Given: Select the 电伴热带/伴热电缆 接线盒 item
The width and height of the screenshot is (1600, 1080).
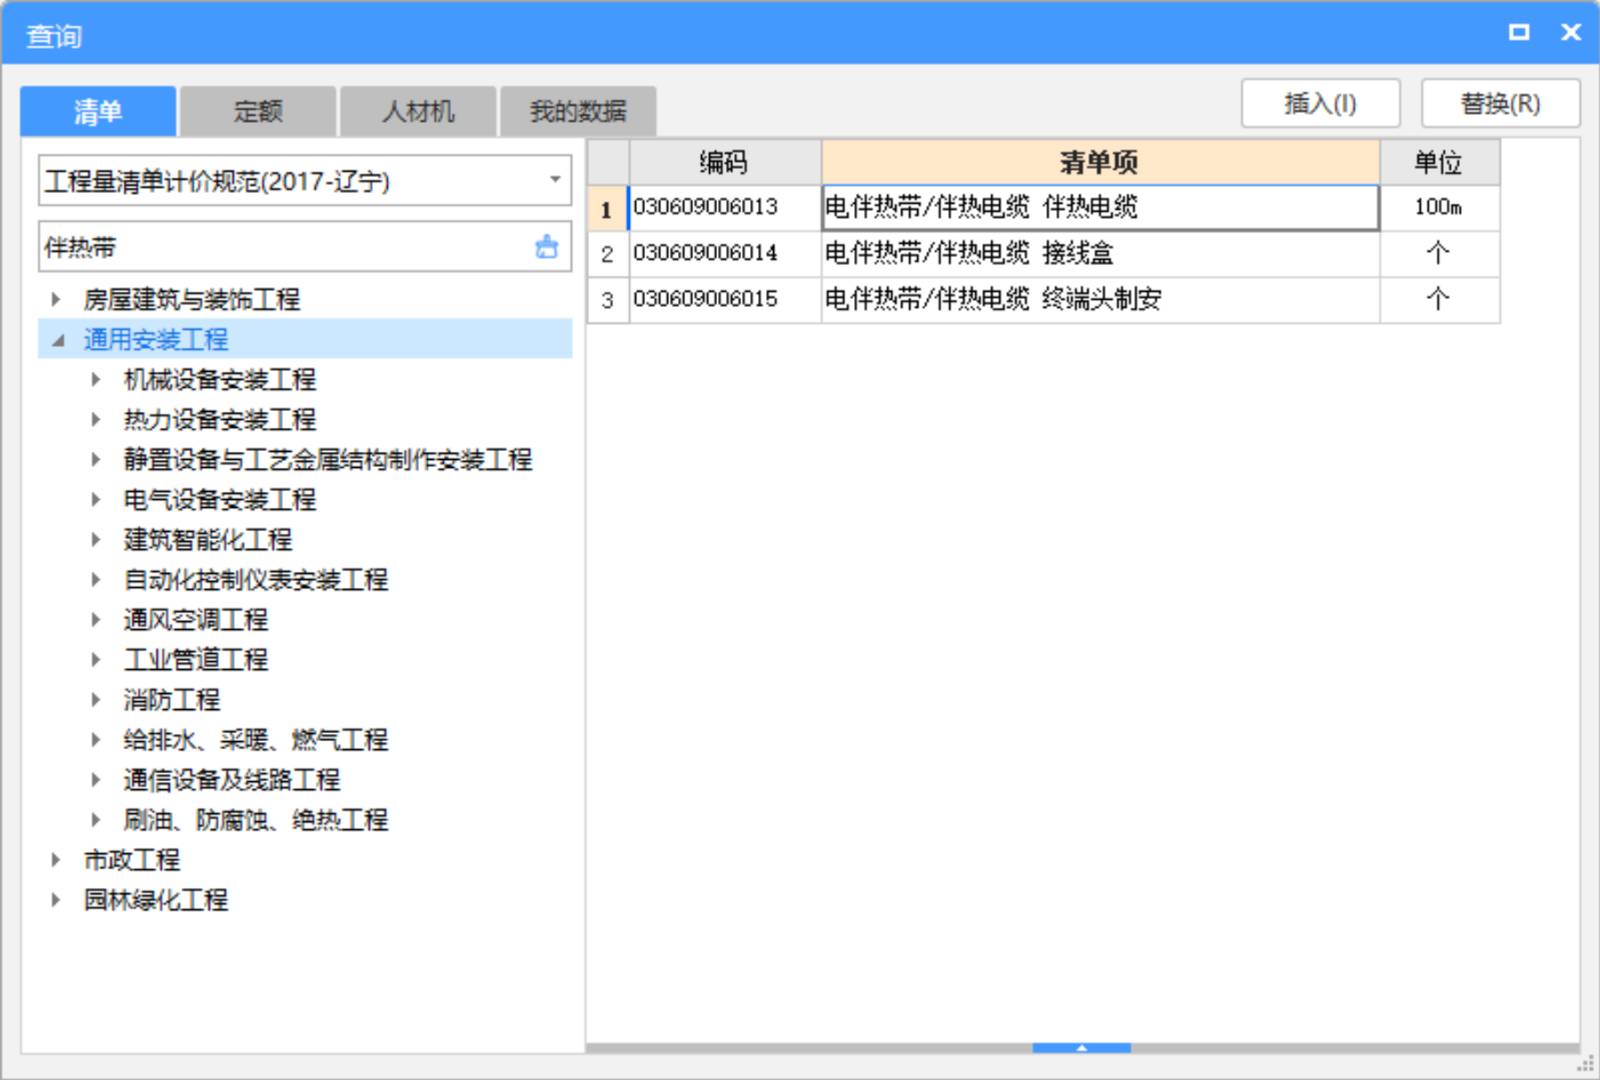Looking at the screenshot, I should pos(1100,253).
